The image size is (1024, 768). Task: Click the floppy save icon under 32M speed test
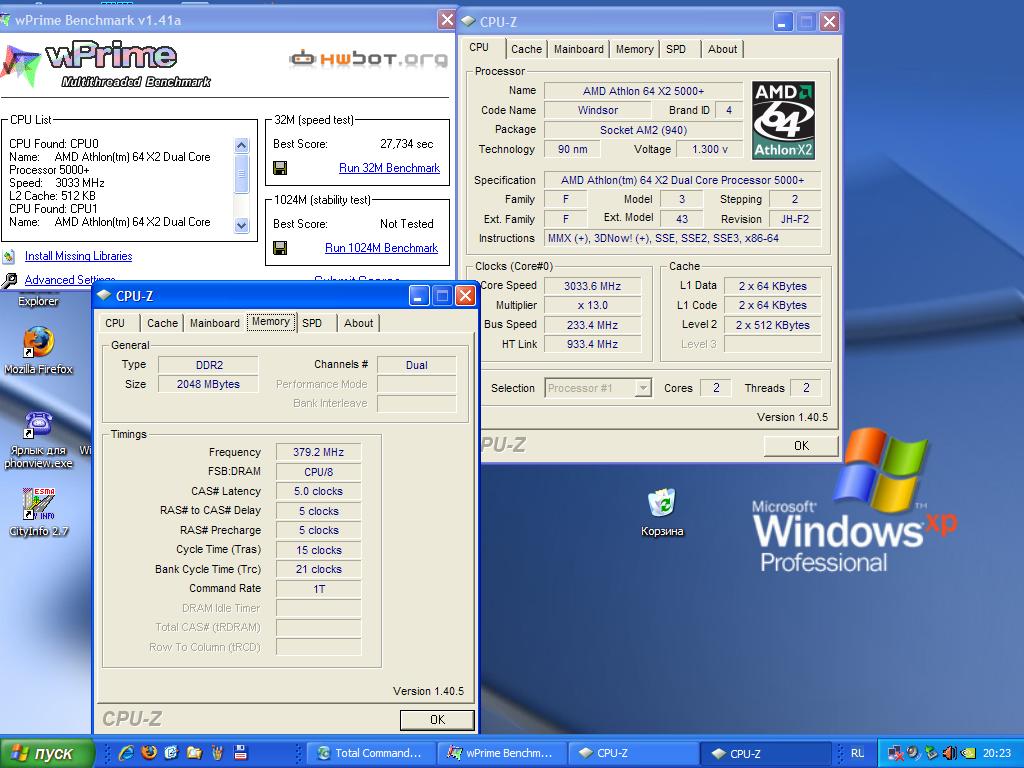click(x=280, y=168)
